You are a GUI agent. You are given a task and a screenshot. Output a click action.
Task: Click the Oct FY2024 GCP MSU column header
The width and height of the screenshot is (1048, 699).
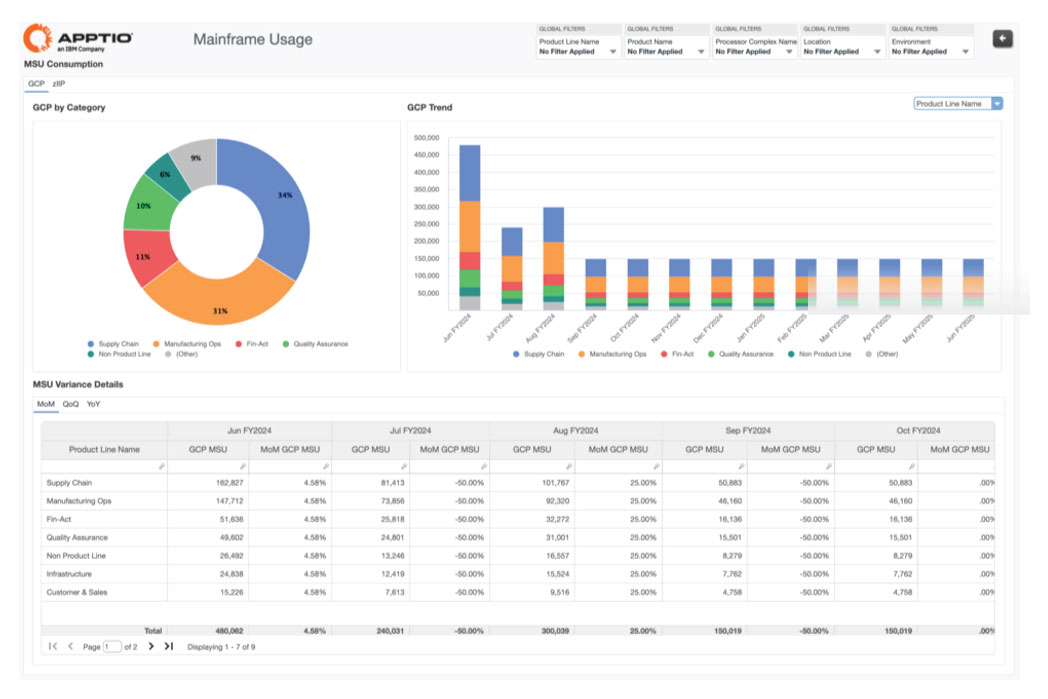tap(876, 449)
